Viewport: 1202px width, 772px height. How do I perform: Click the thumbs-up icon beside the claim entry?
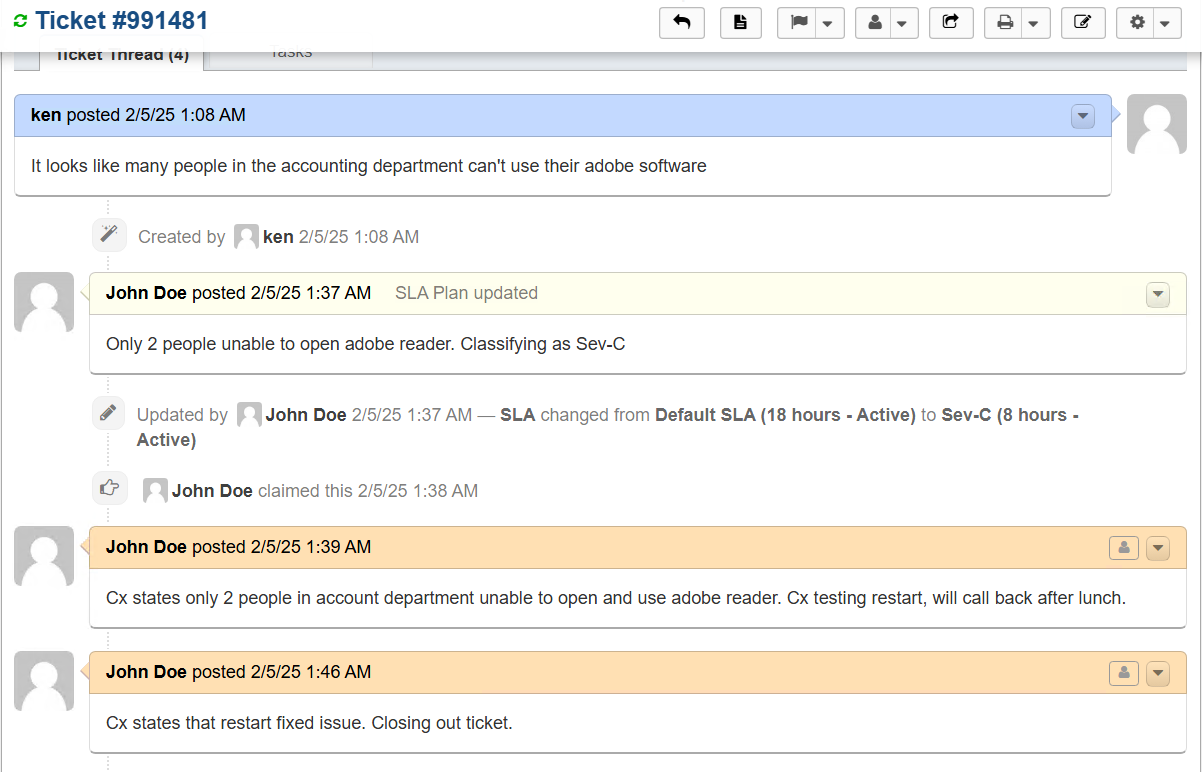click(x=110, y=487)
